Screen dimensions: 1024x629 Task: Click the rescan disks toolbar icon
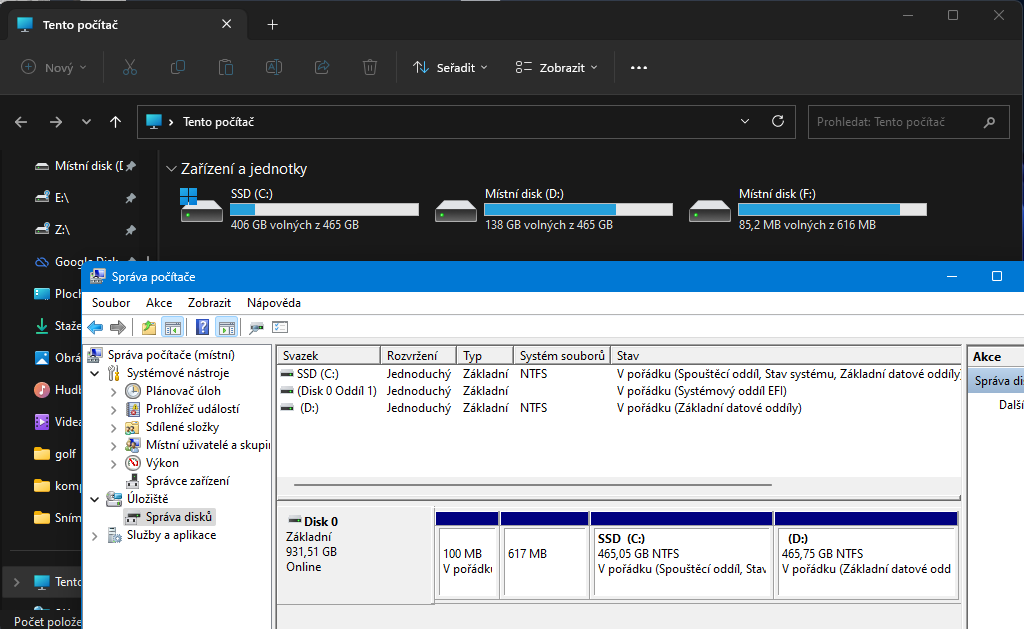pos(257,327)
